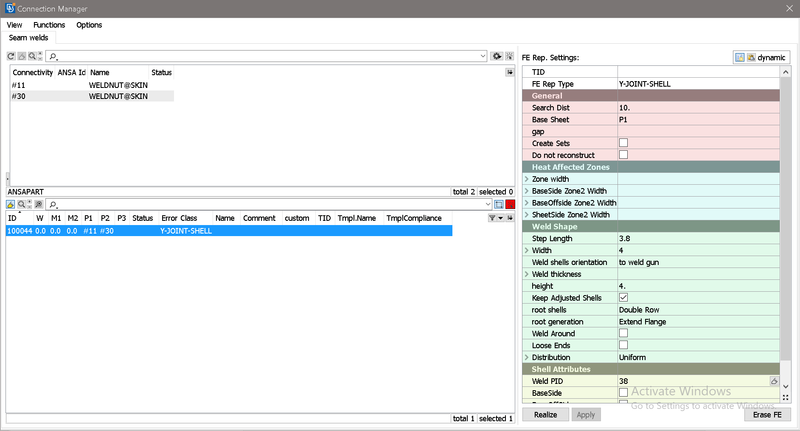Click the Realize button
This screenshot has height=431, width=800.
[545, 415]
